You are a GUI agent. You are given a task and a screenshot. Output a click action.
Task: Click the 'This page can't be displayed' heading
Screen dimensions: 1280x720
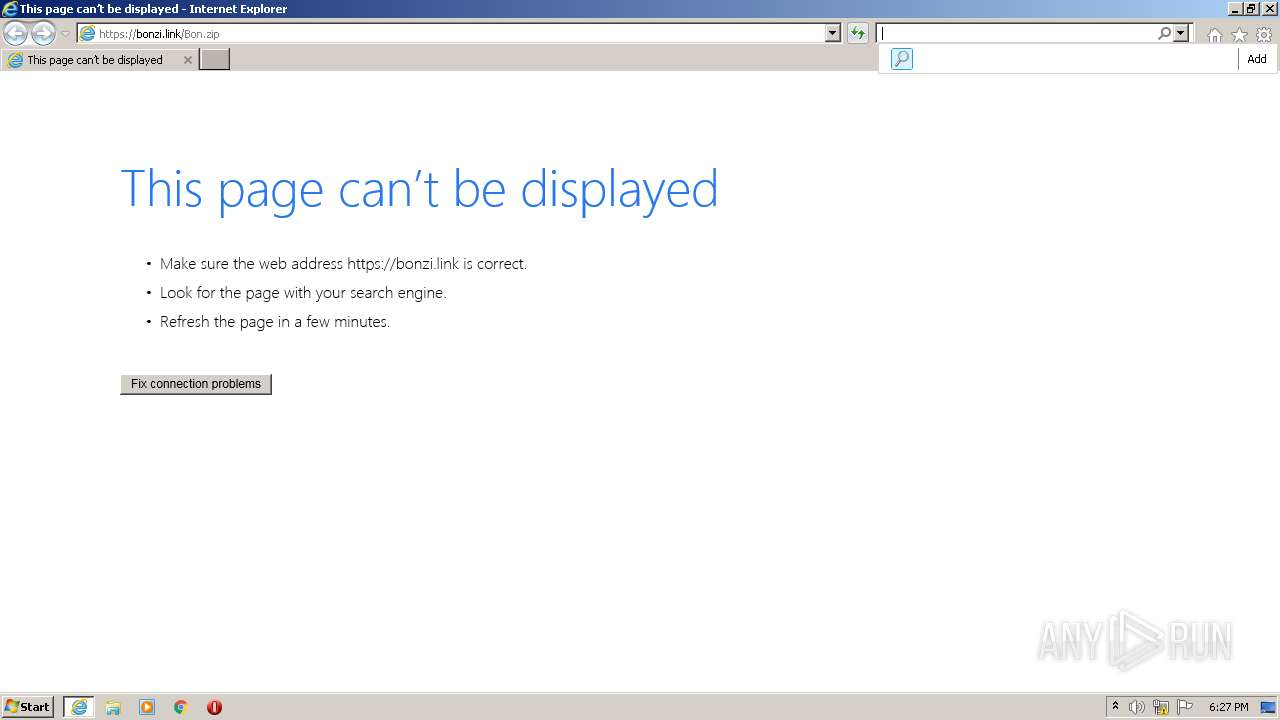point(419,189)
